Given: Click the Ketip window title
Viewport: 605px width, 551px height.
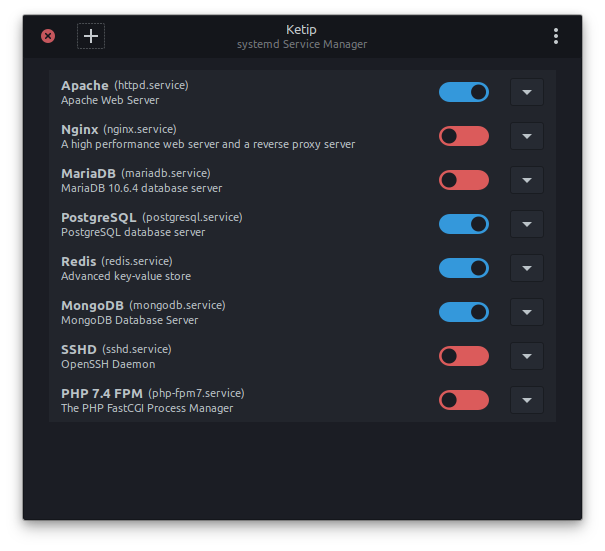Looking at the screenshot, I should (301, 29).
